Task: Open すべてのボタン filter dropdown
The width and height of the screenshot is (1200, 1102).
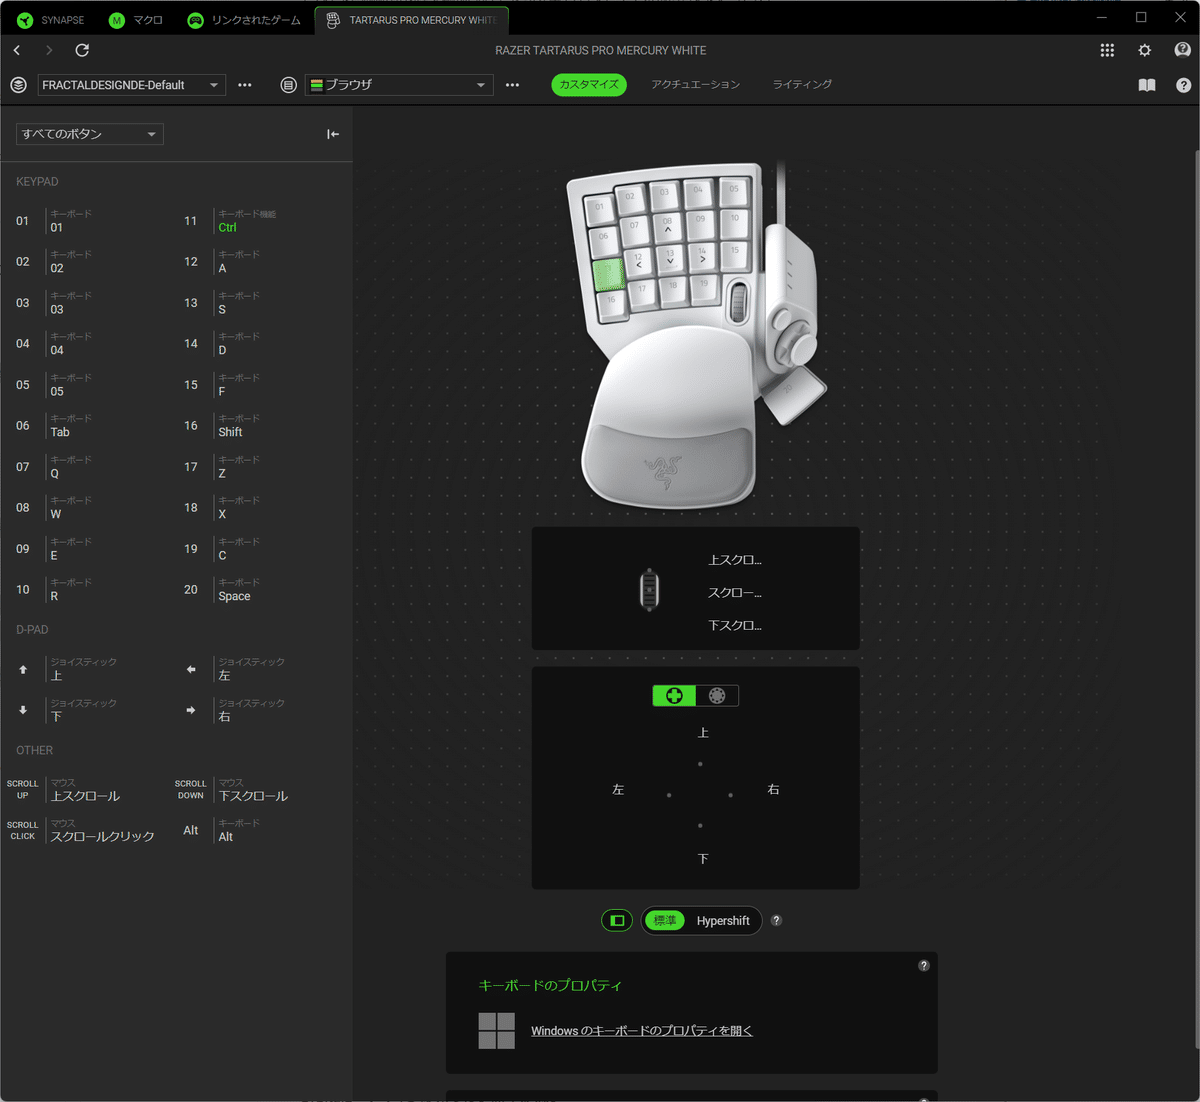Action: tap(90, 134)
